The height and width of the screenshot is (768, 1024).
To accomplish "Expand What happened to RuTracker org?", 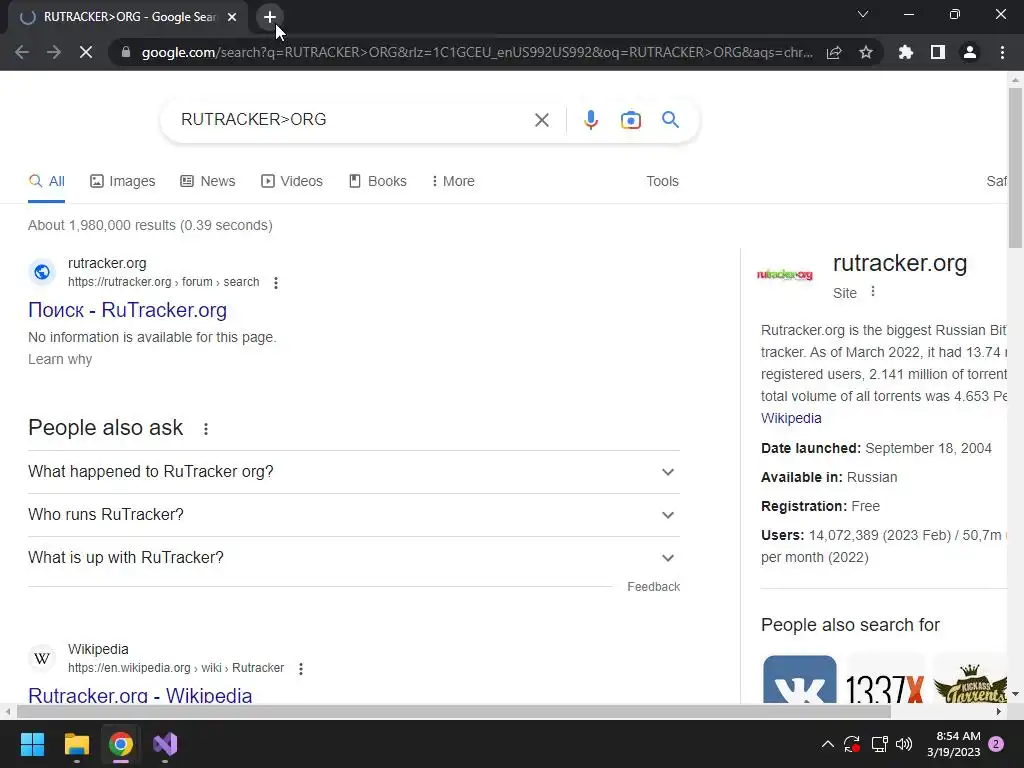I will (x=354, y=472).
